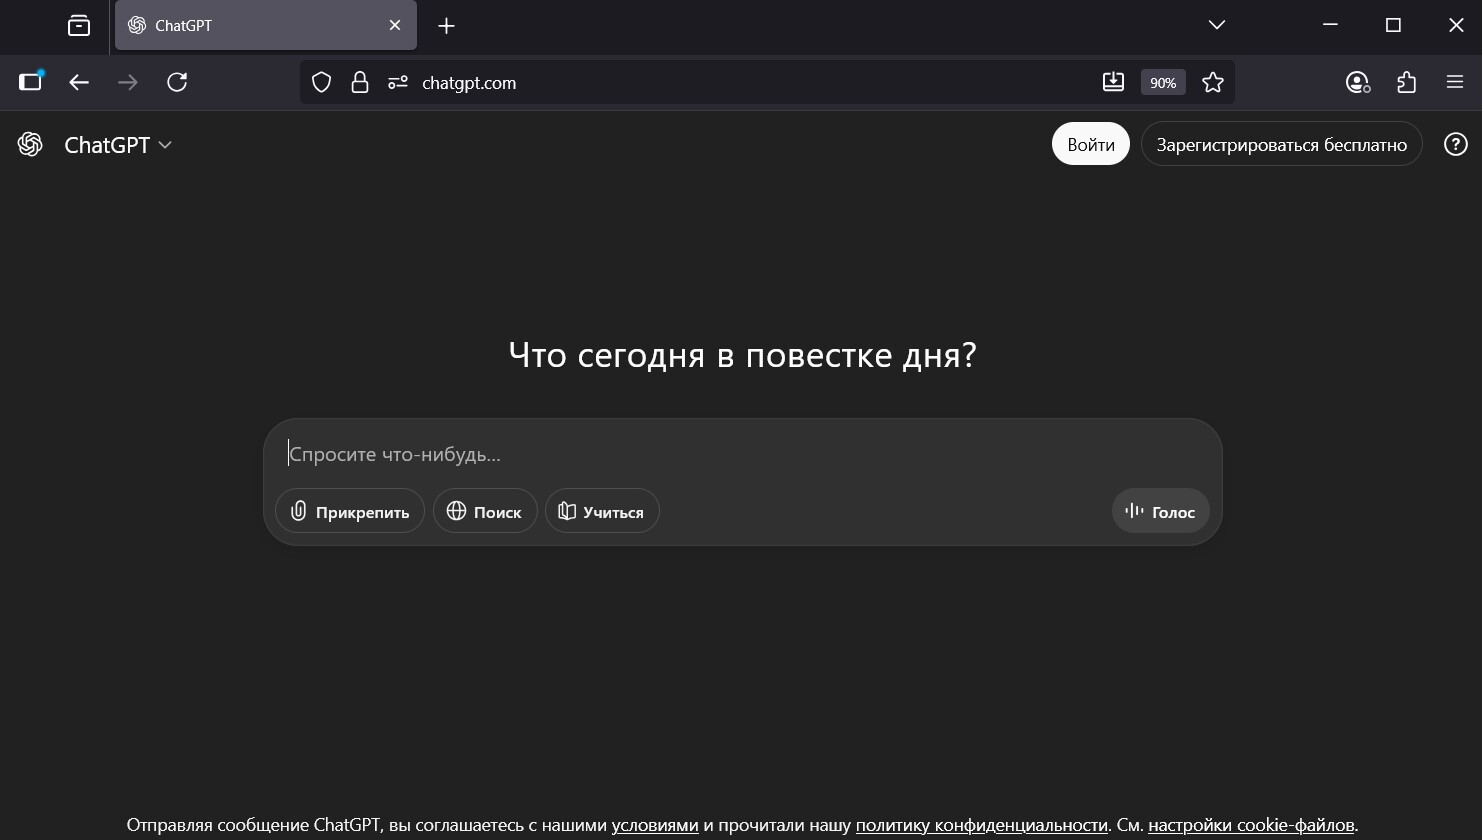Open Firefox hamburger application menu

1454,83
